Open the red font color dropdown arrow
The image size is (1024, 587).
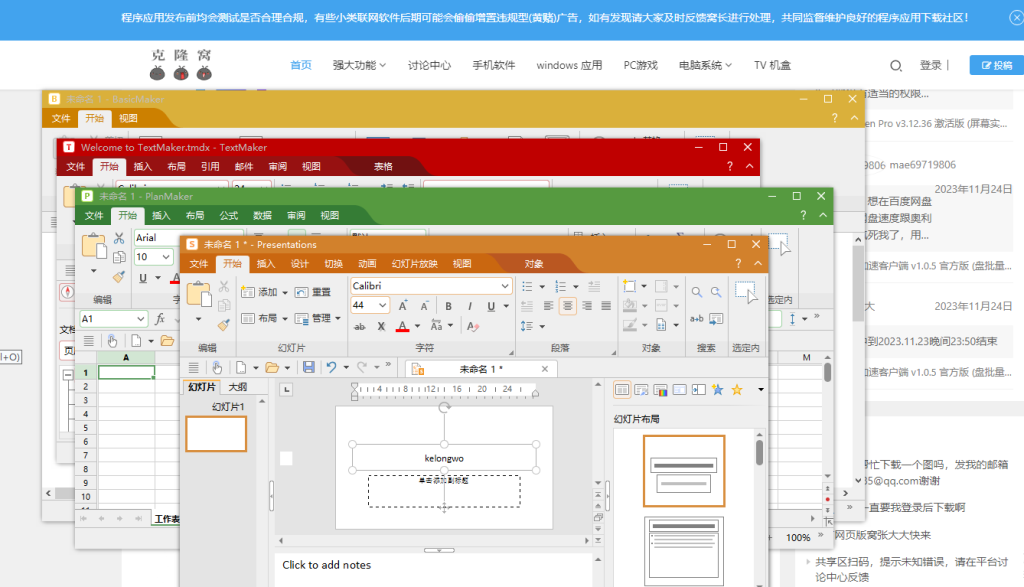[417, 326]
